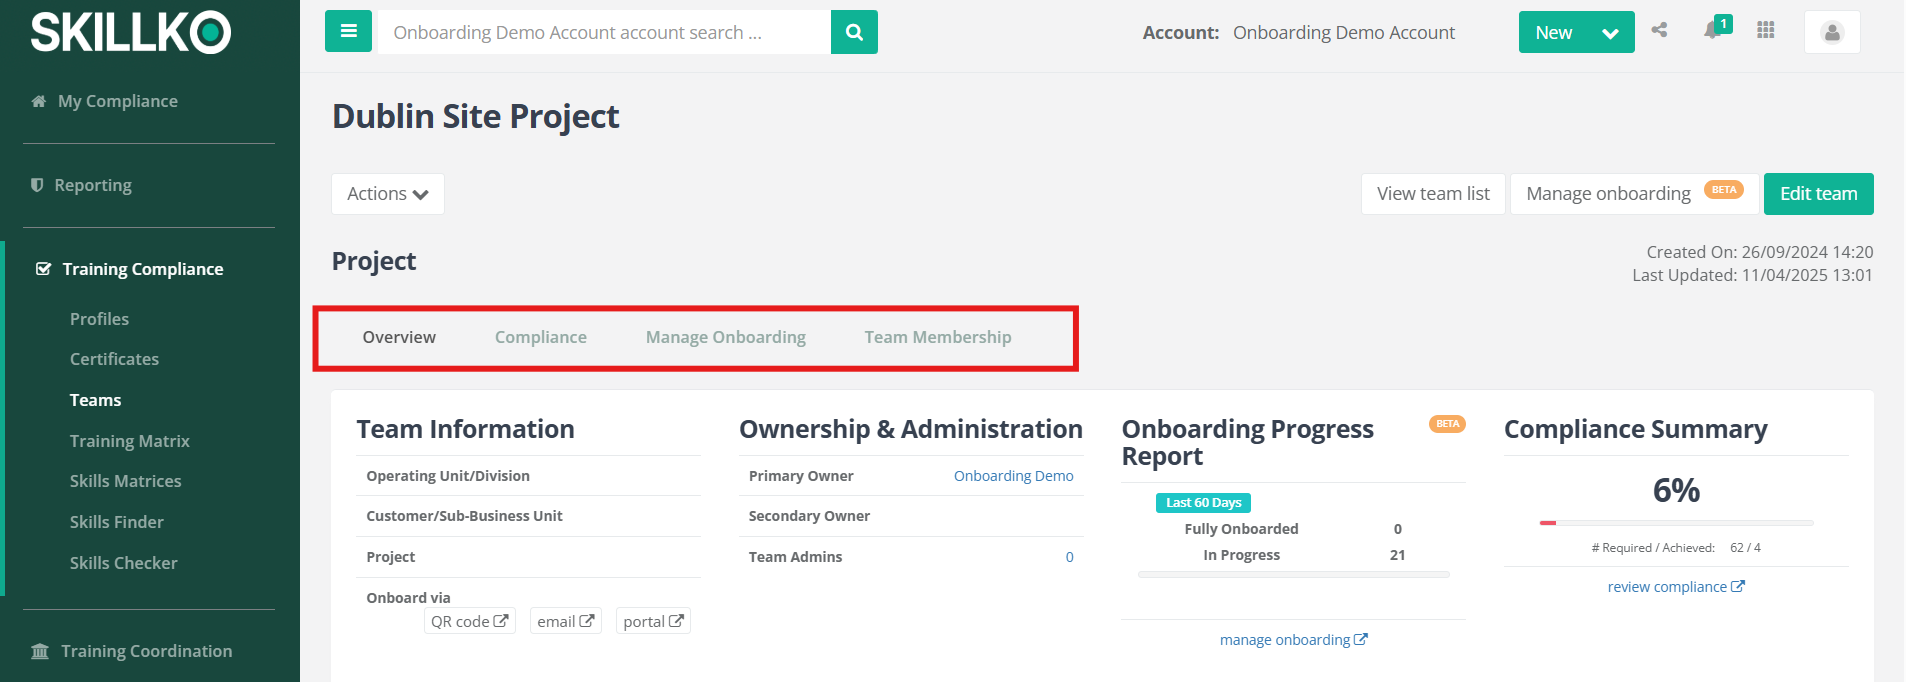1906x682 pixels.
Task: Click the Edit team button
Action: click(x=1818, y=194)
